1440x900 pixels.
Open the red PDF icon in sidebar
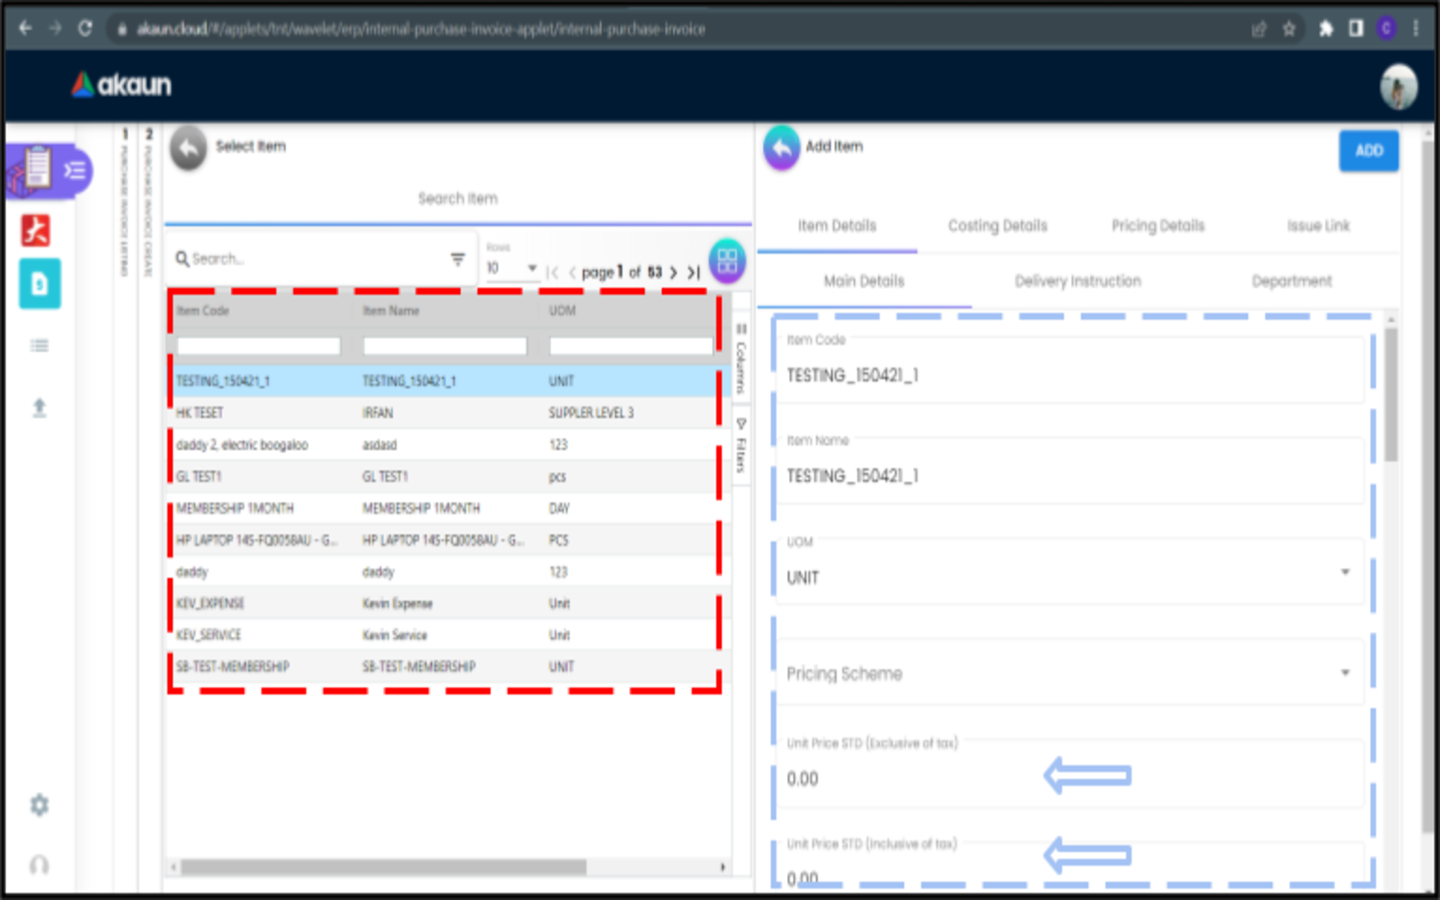37,230
